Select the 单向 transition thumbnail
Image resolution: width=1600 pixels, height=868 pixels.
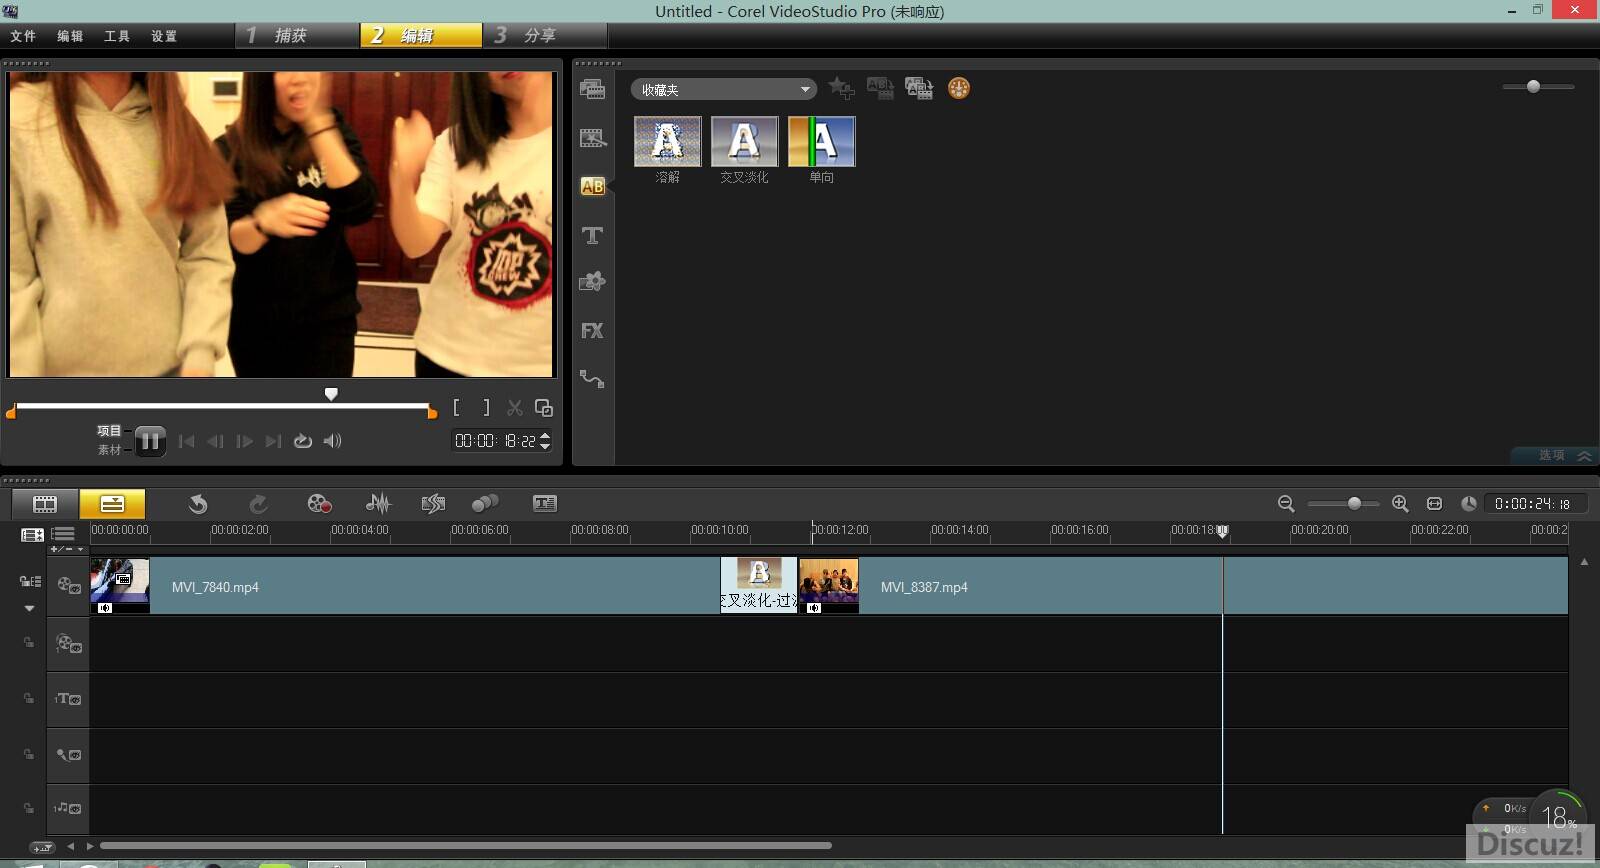click(x=821, y=141)
